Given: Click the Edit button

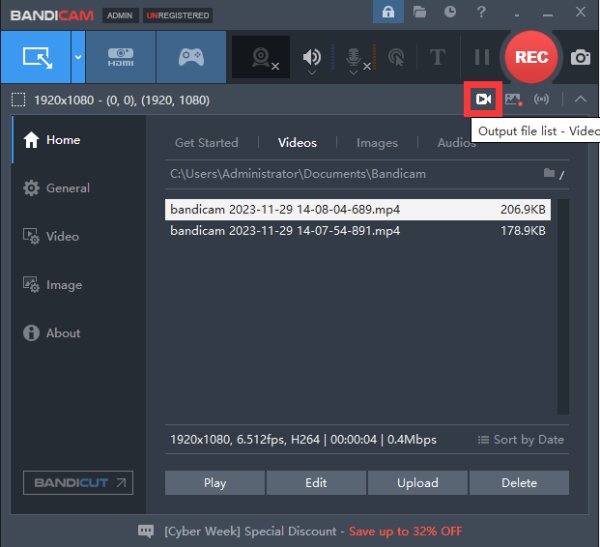Looking at the screenshot, I should 316,483.
